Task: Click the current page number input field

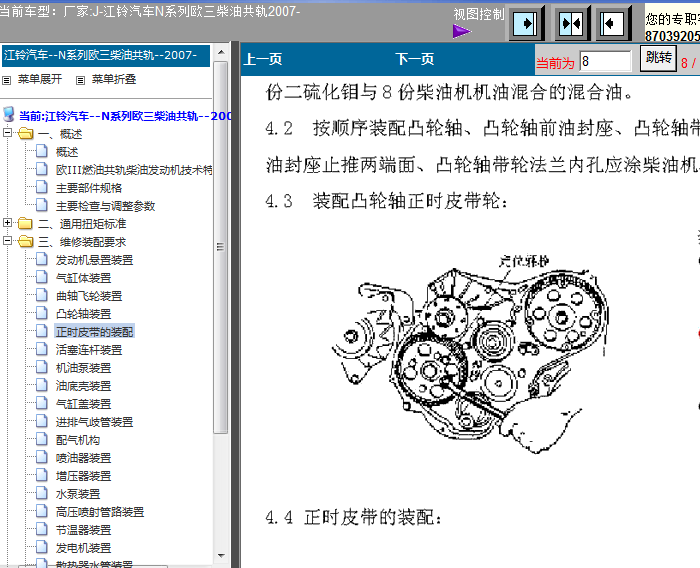Action: click(x=605, y=61)
